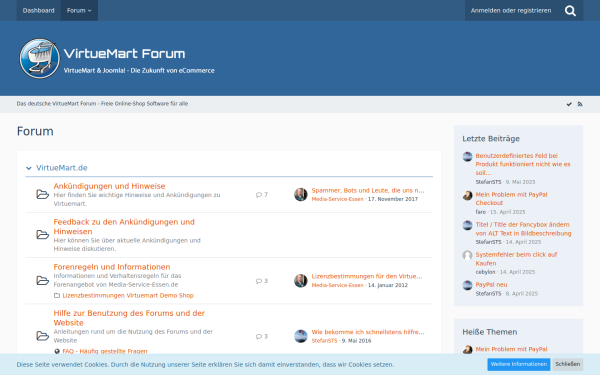Open the search magnifier icon
Image resolution: width=600 pixels, height=375 pixels.
click(x=570, y=11)
